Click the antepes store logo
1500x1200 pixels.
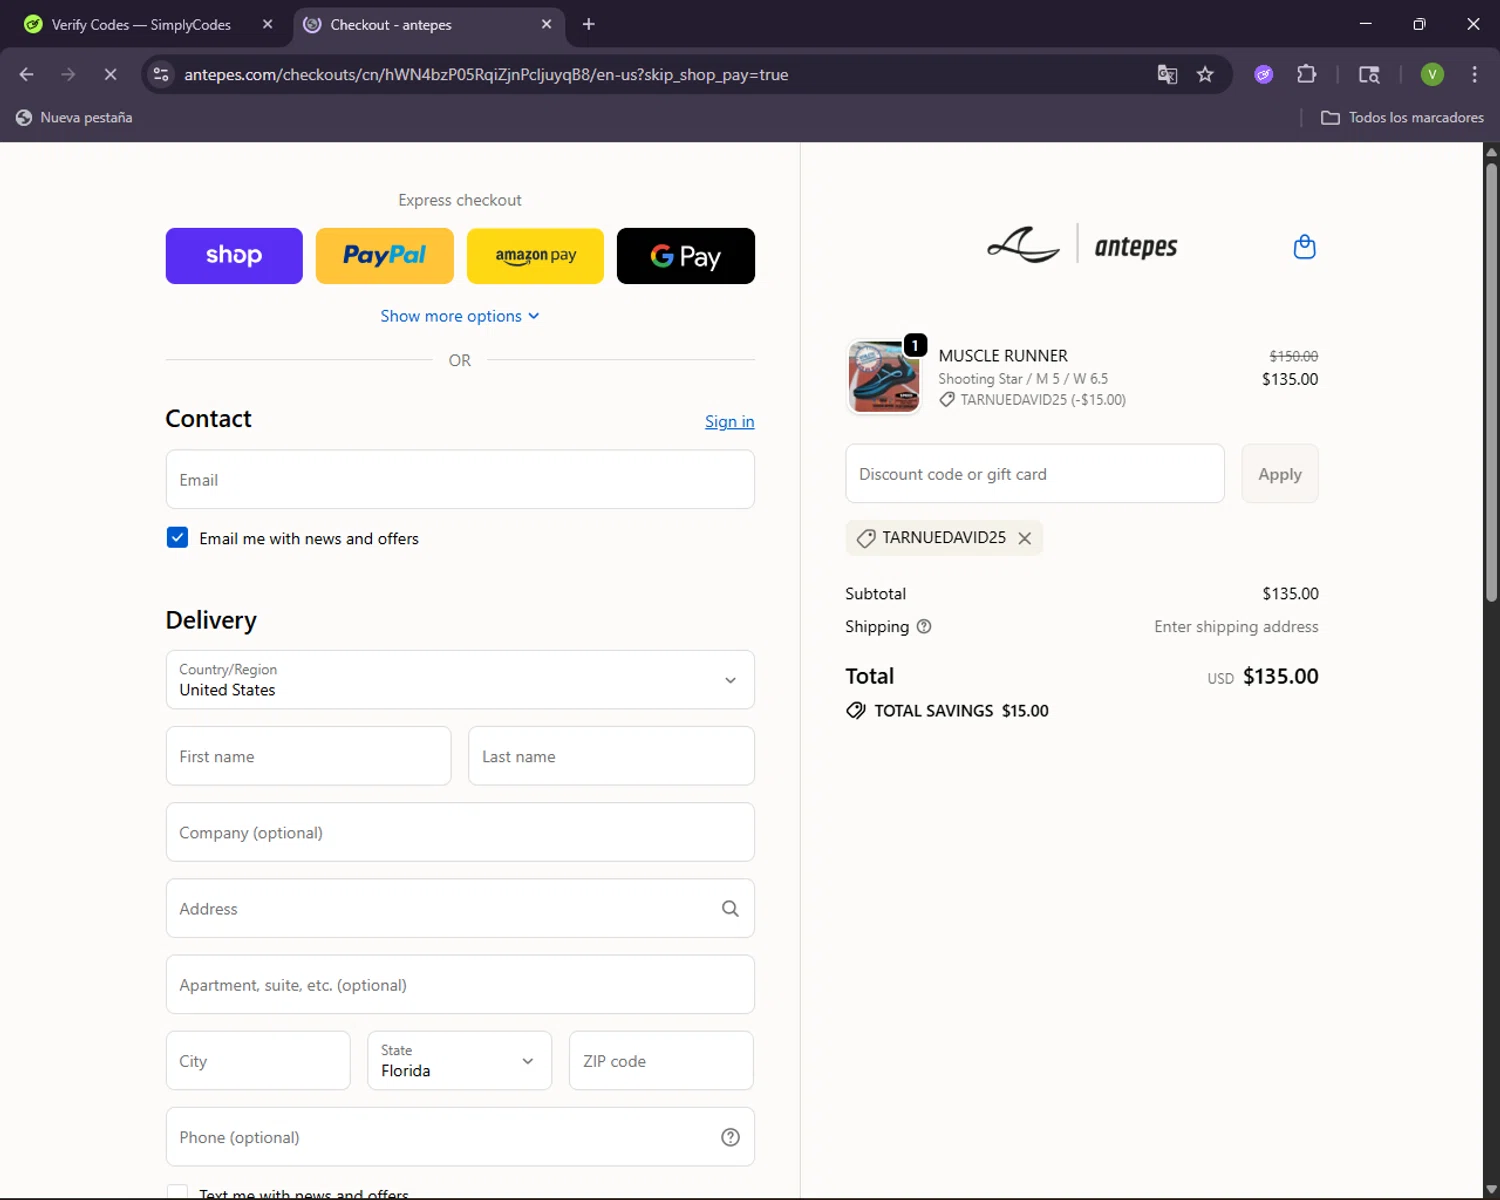tap(1082, 245)
